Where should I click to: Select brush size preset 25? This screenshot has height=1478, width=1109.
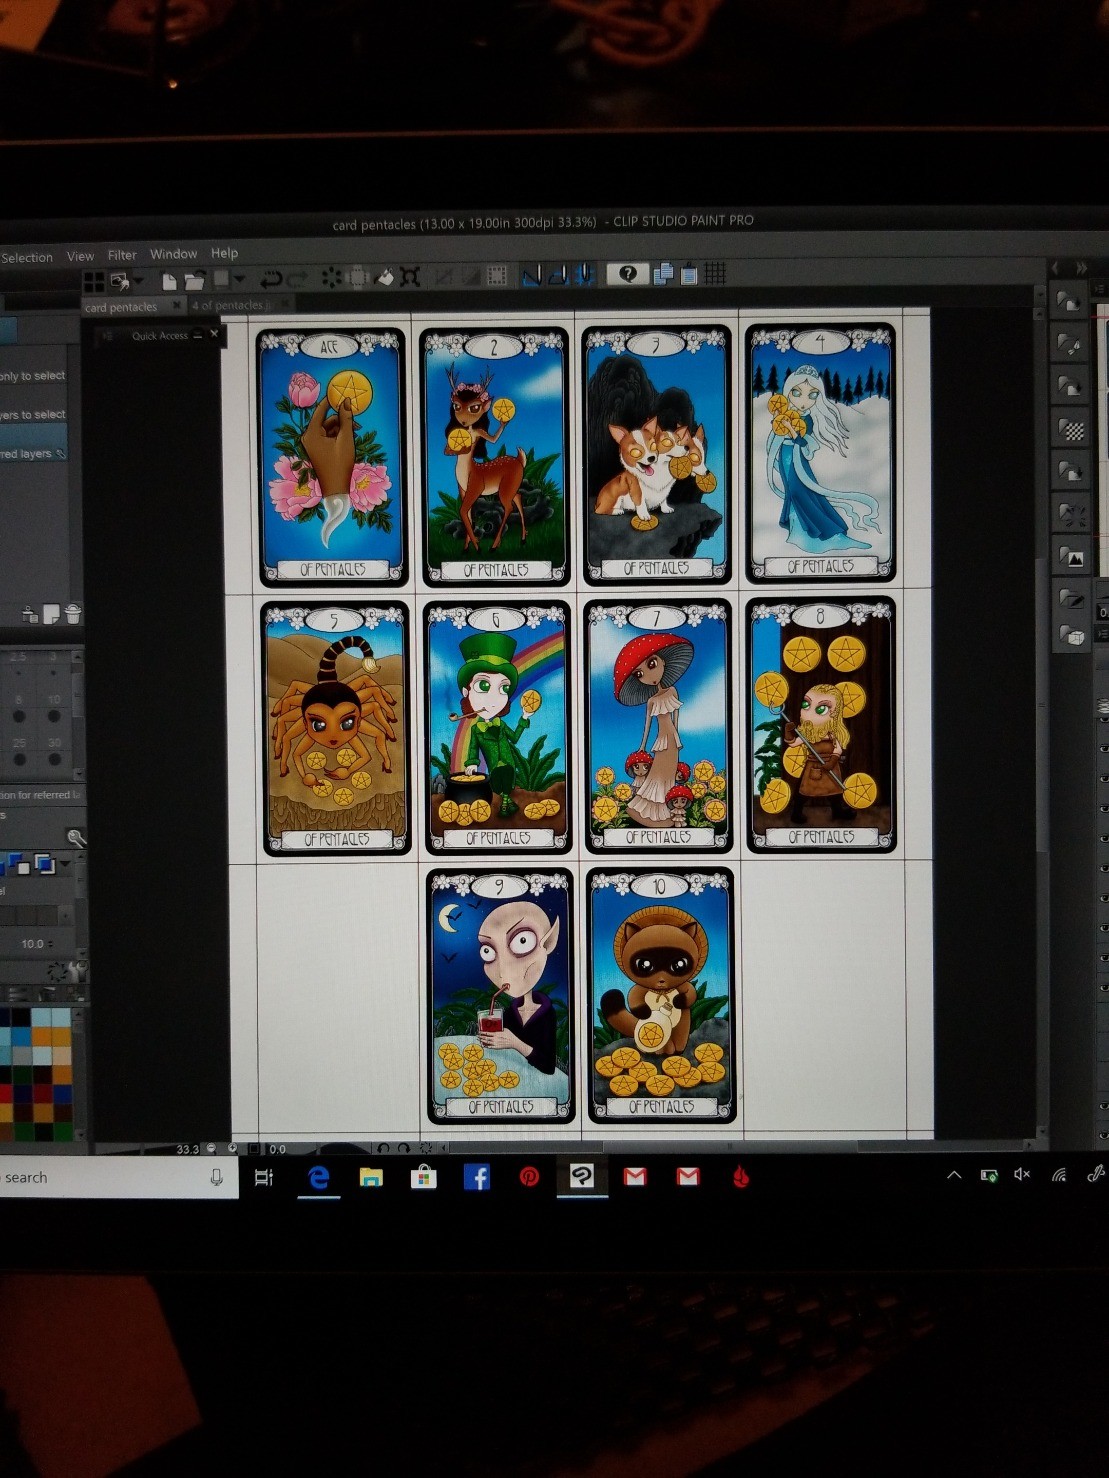tap(19, 754)
